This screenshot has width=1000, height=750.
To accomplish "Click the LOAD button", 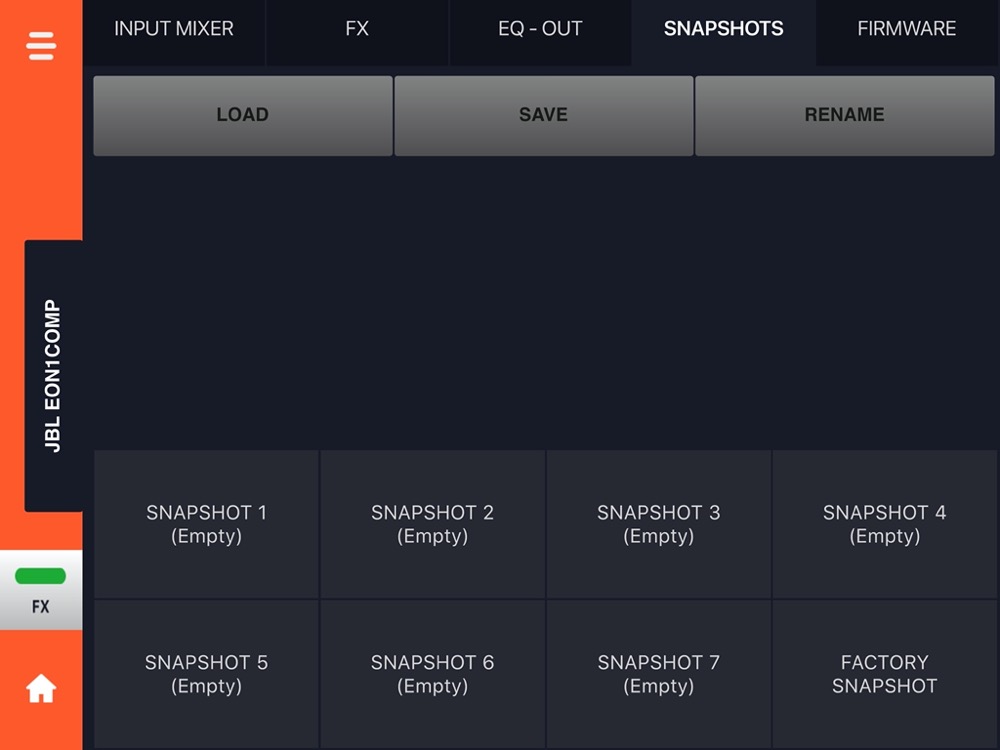I will 243,115.
